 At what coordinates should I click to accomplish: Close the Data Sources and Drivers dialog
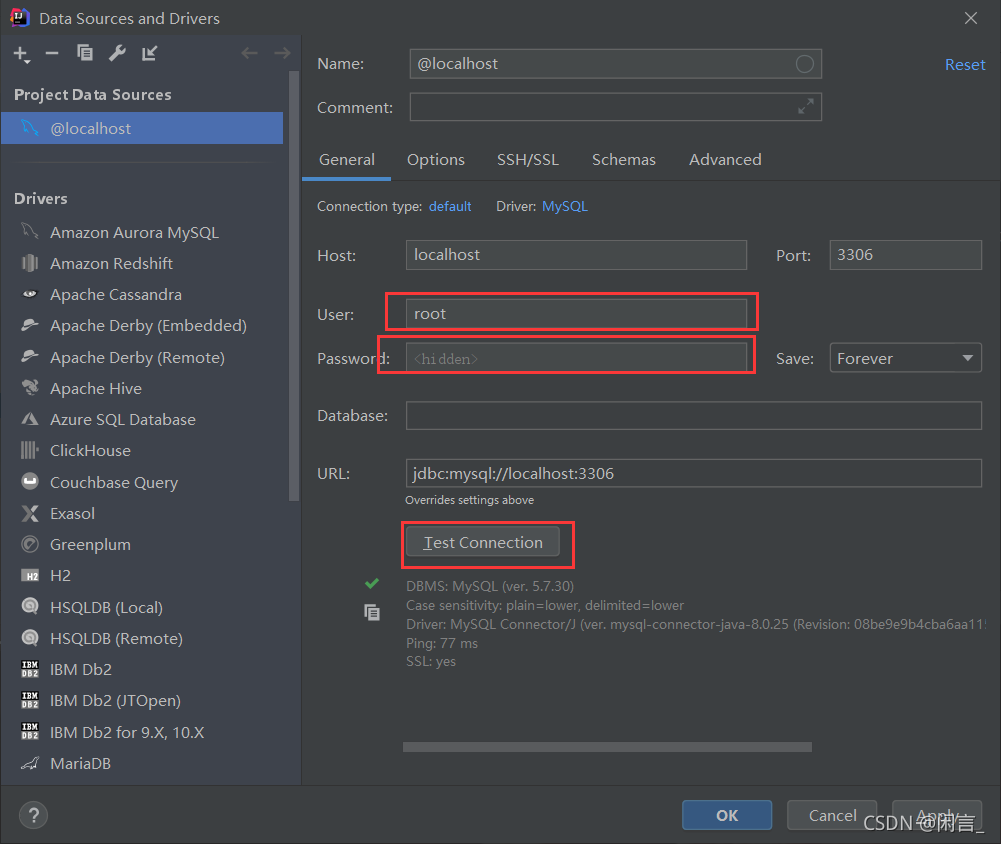(970, 18)
